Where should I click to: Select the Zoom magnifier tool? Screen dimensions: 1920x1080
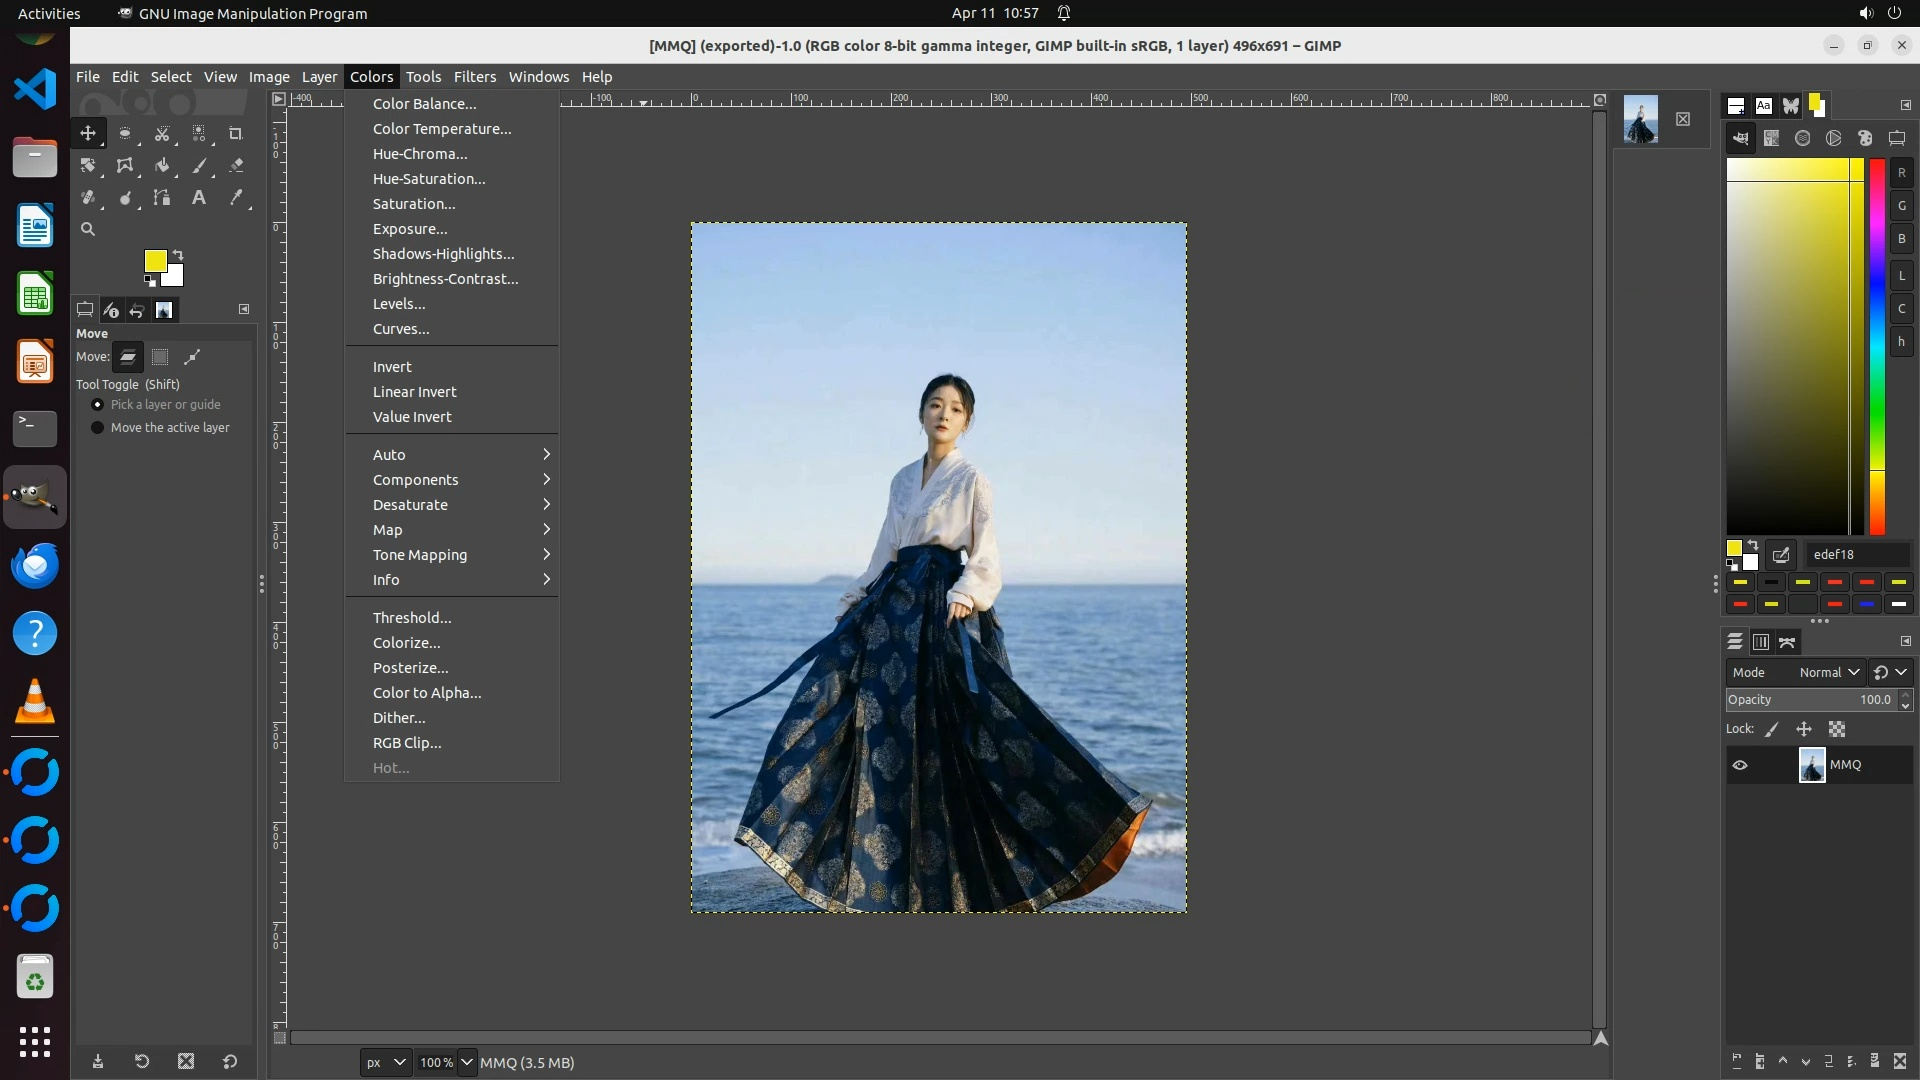88,230
